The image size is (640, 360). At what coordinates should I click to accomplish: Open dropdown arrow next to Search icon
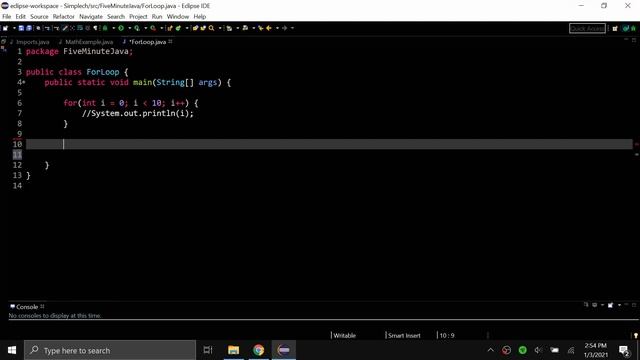[x=220, y=28]
